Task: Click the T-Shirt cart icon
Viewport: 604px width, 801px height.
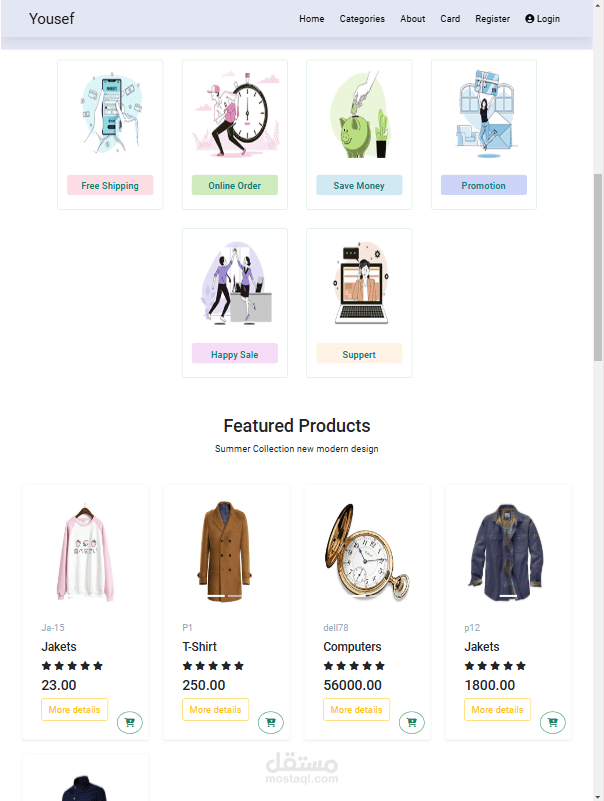Action: tap(271, 722)
